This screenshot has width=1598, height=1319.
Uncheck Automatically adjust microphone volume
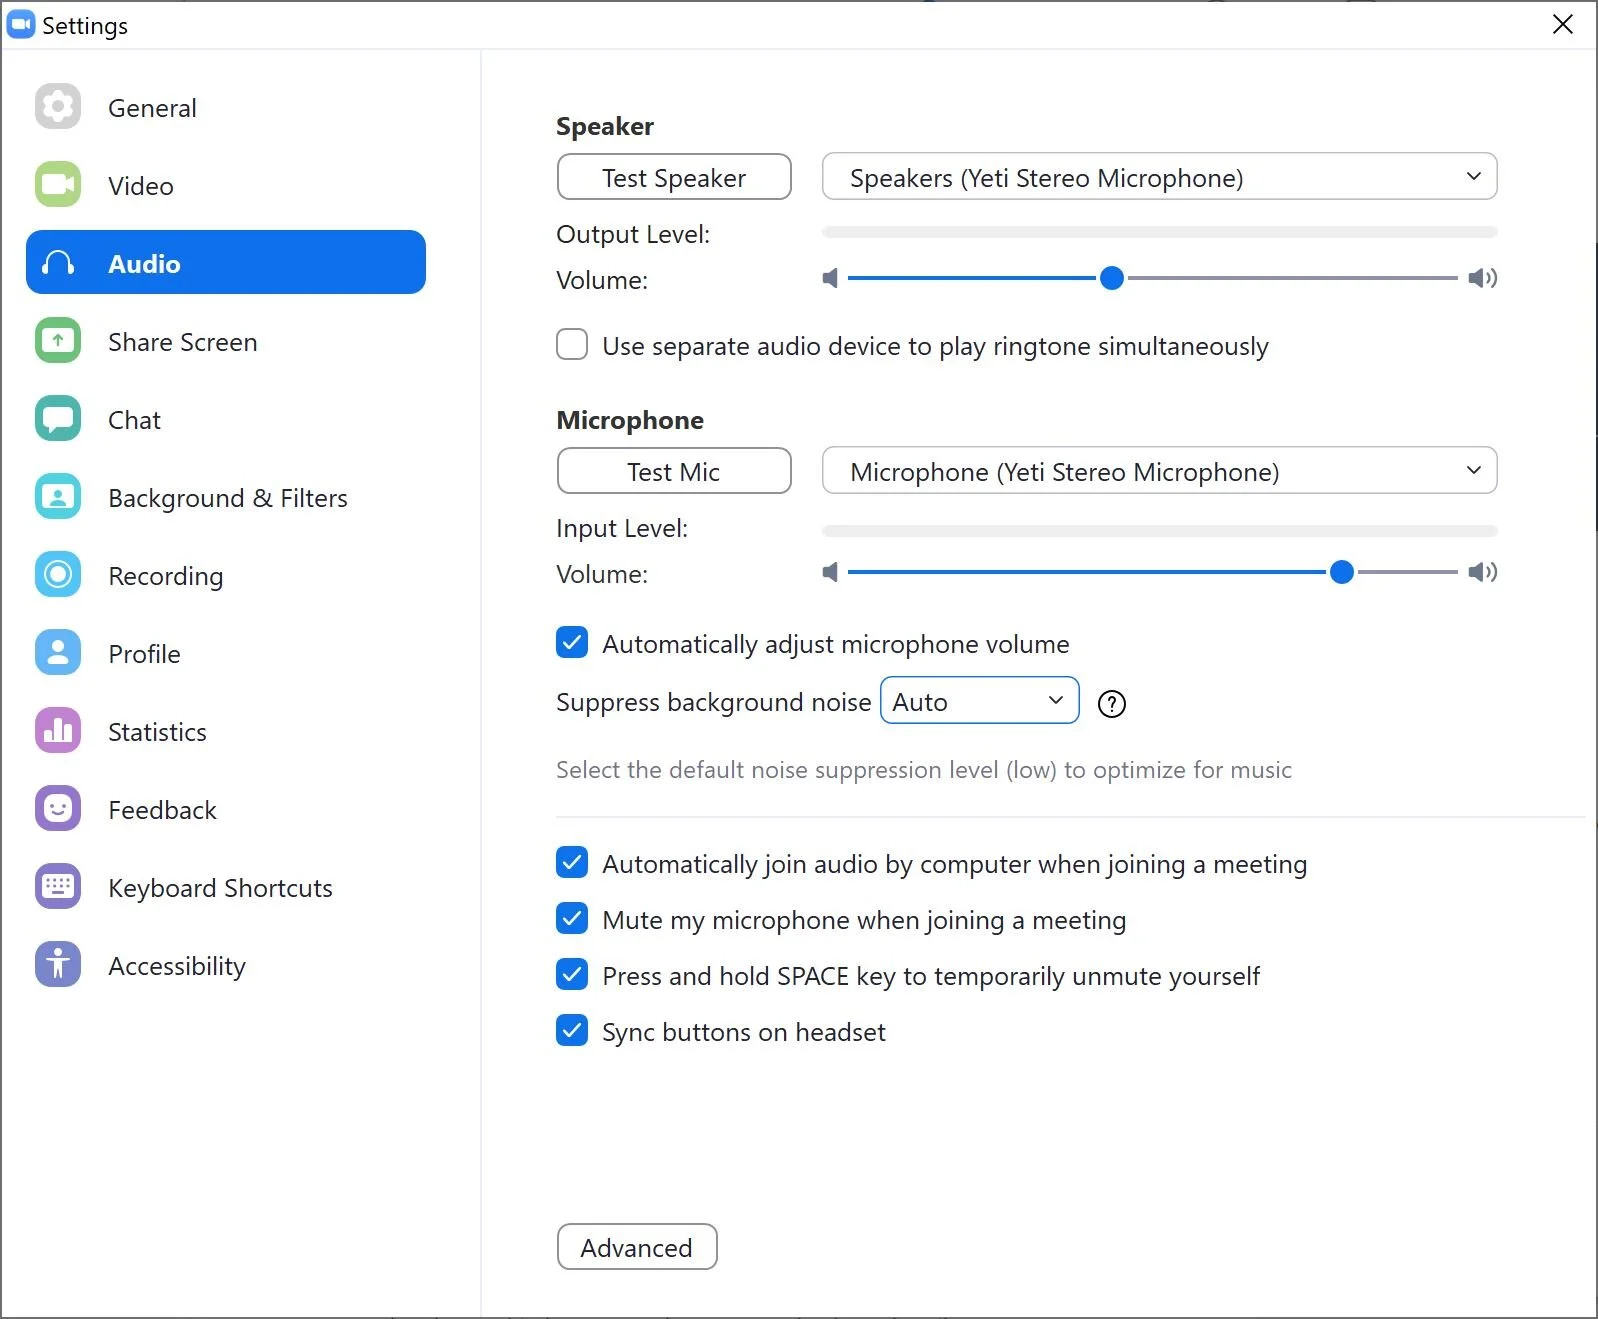pyautogui.click(x=572, y=642)
